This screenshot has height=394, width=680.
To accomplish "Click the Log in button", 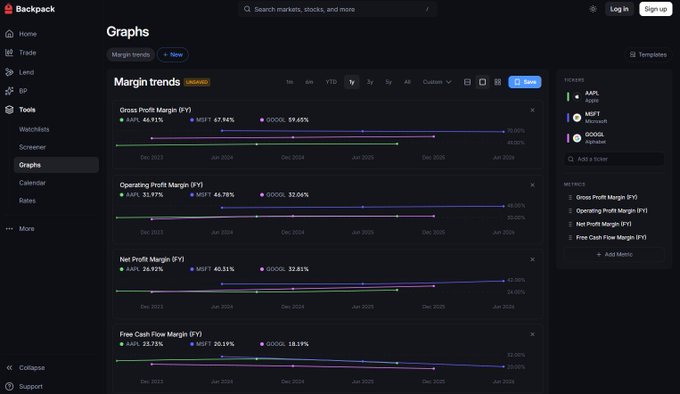I will coord(619,9).
